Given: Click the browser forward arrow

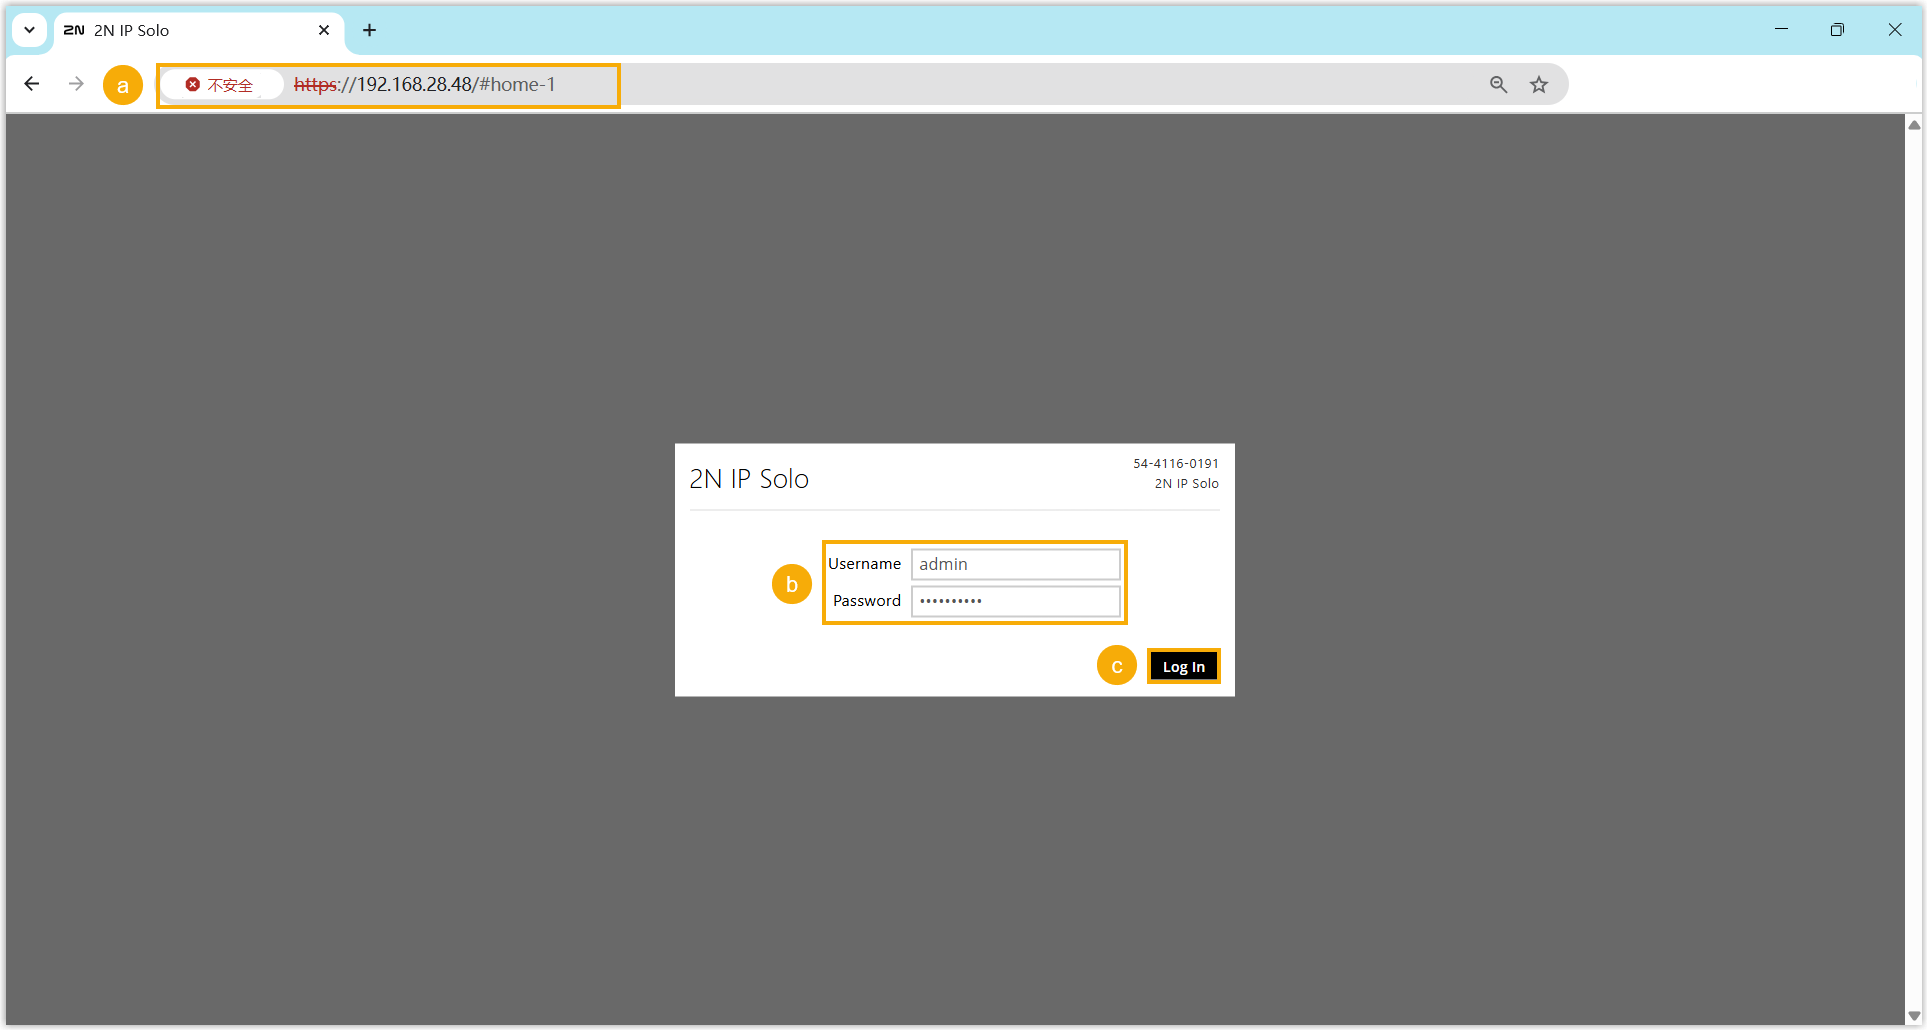Looking at the screenshot, I should 76,84.
